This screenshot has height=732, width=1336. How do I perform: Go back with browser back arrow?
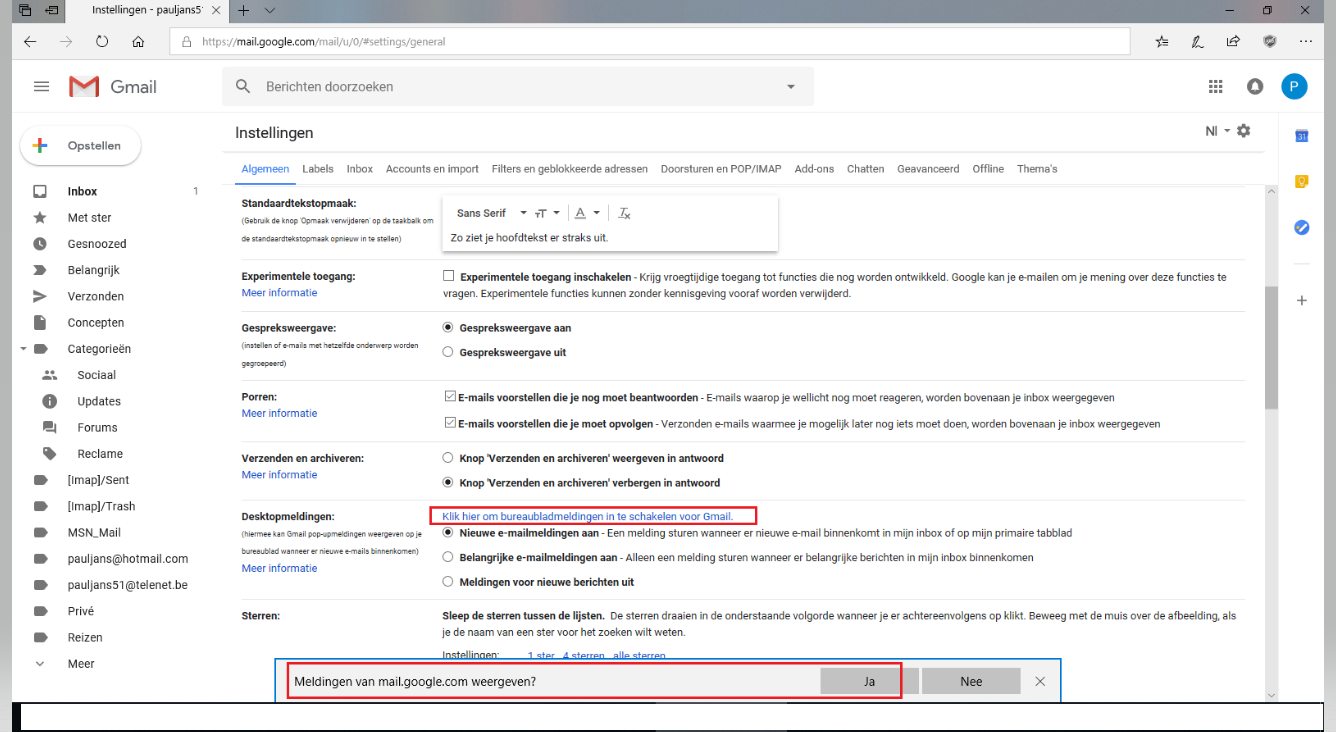[30, 42]
